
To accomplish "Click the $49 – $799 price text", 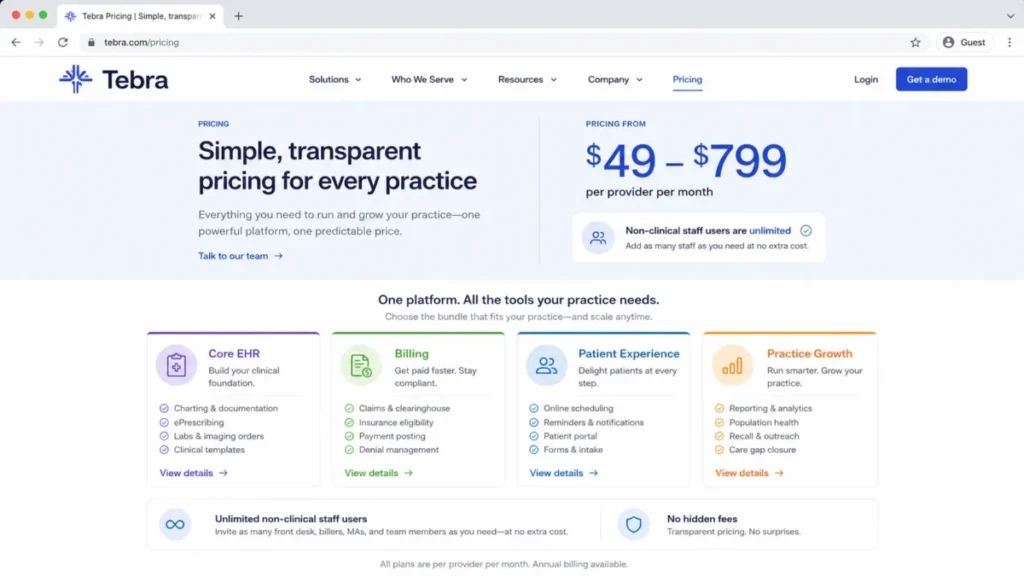I will point(686,160).
